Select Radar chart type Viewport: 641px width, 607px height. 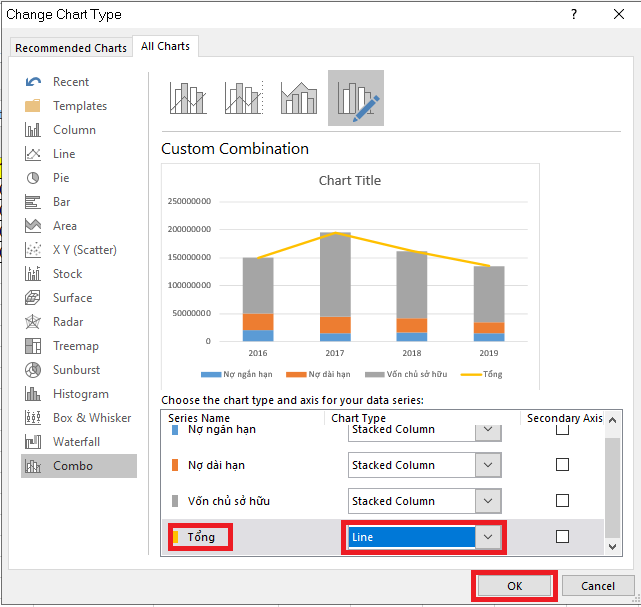pos(68,322)
